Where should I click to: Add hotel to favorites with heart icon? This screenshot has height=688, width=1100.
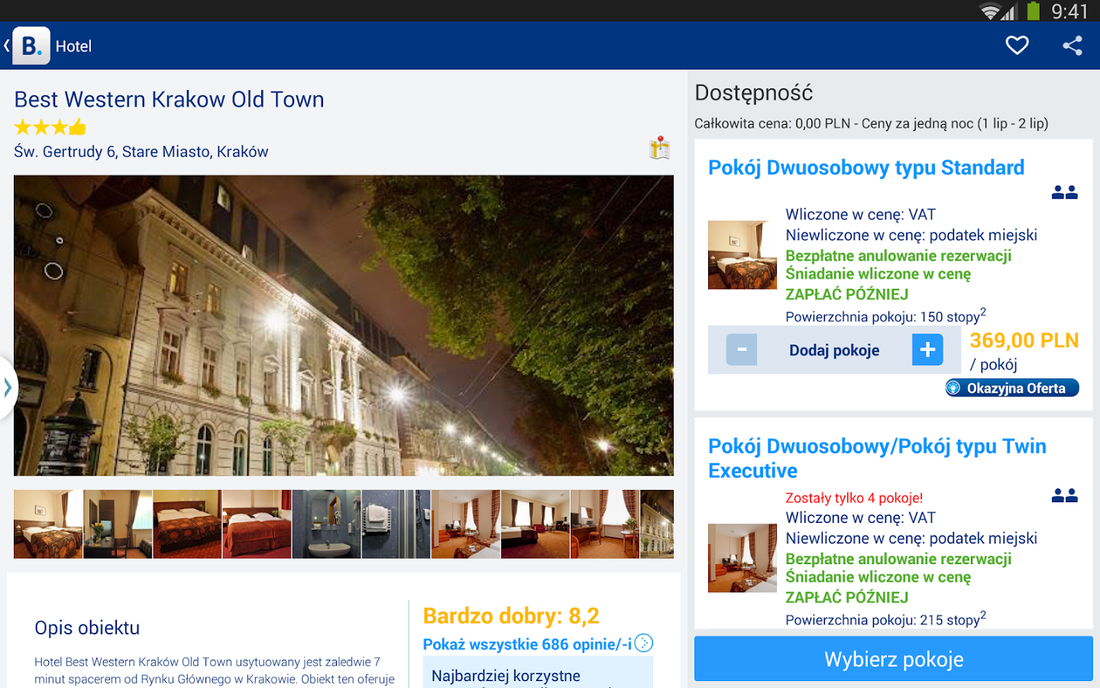(1017, 46)
